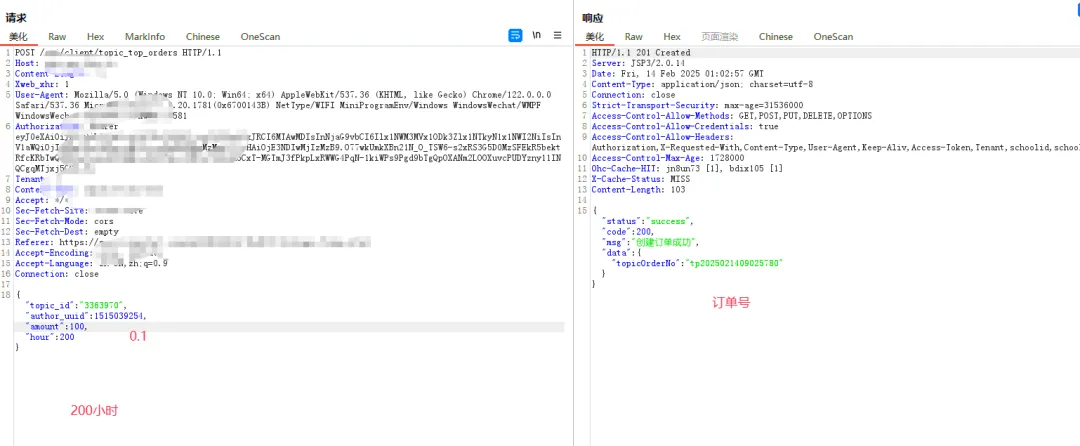This screenshot has width=1080, height=446.
Task: Click the Date header in the response
Action: tap(677, 74)
